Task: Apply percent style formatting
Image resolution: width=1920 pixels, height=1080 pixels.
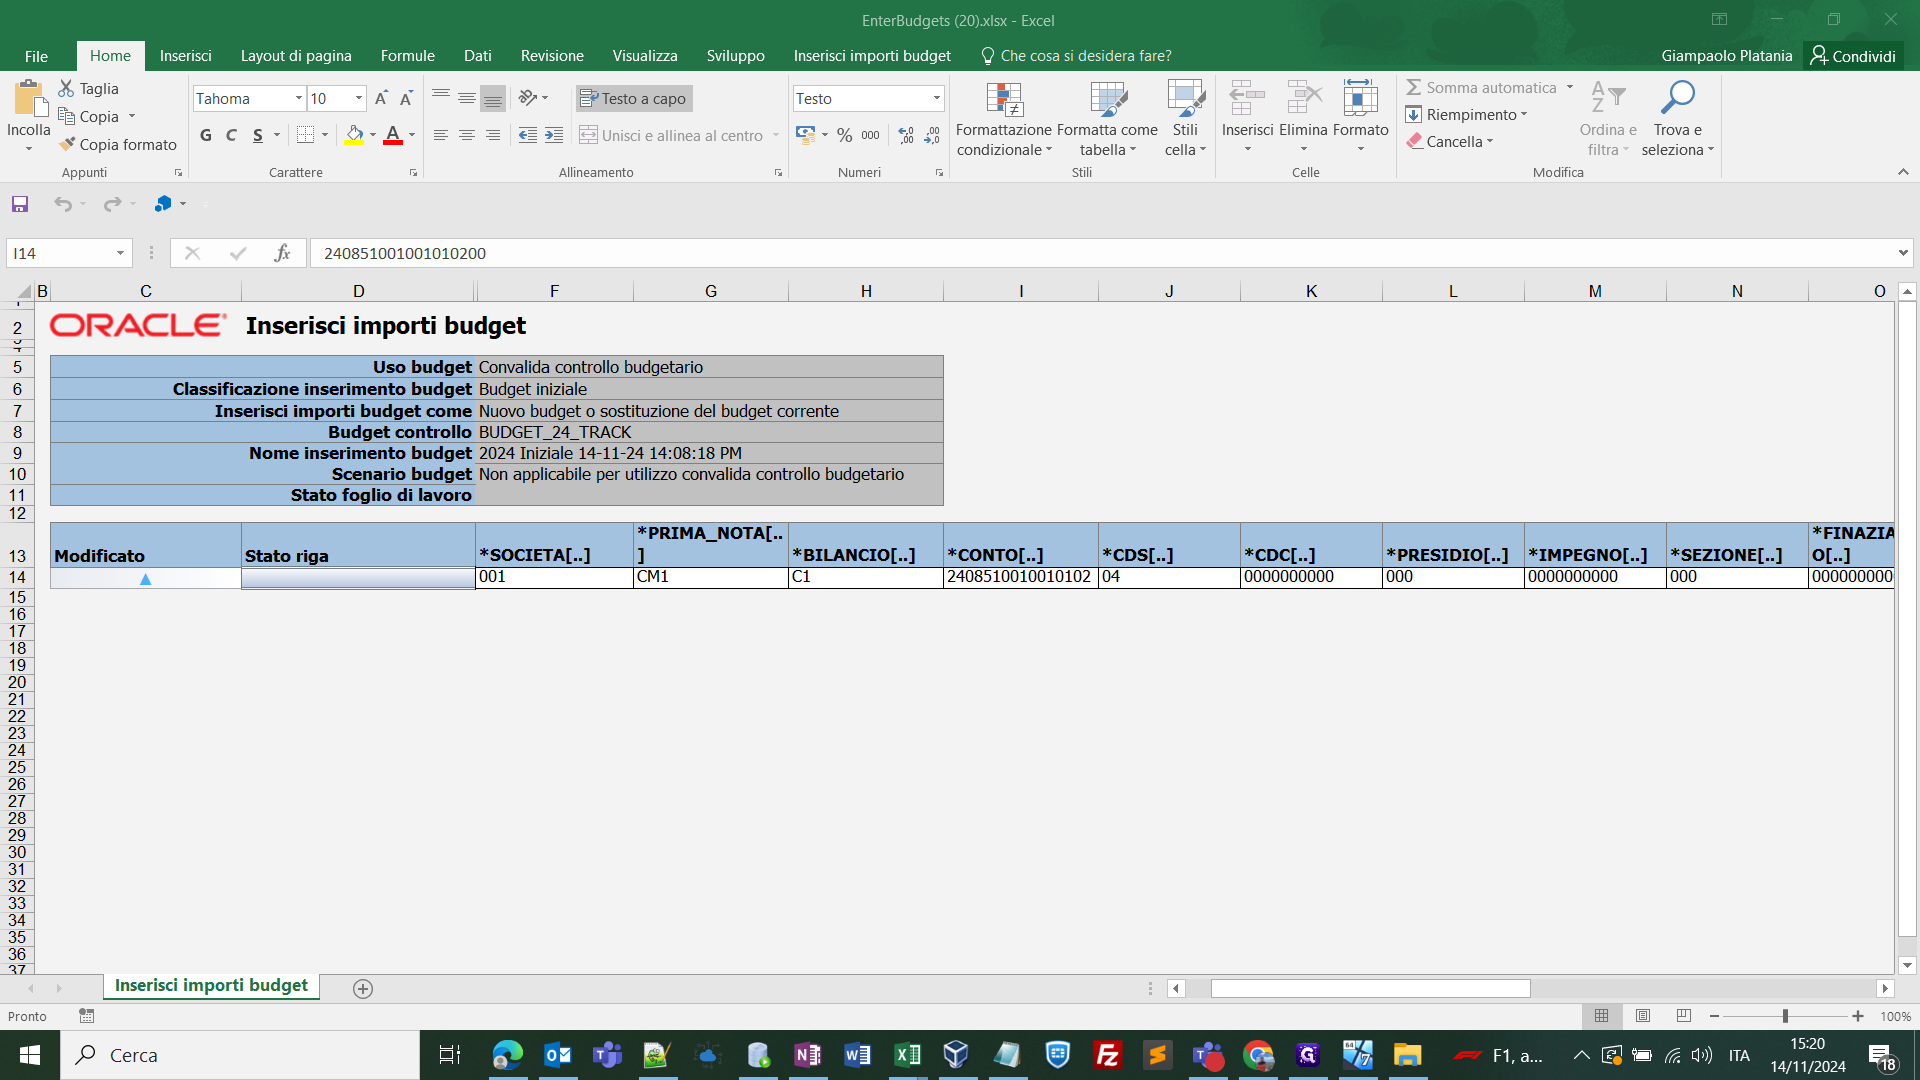Action: click(x=845, y=135)
